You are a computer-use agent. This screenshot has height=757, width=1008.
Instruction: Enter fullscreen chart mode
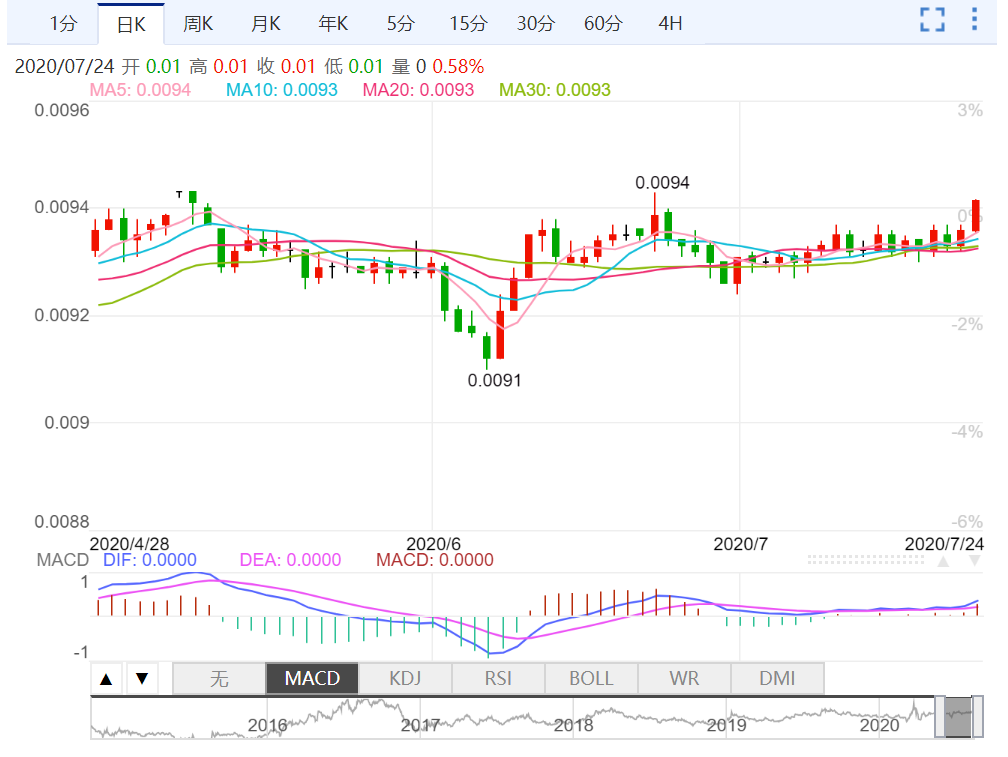[x=932, y=19]
